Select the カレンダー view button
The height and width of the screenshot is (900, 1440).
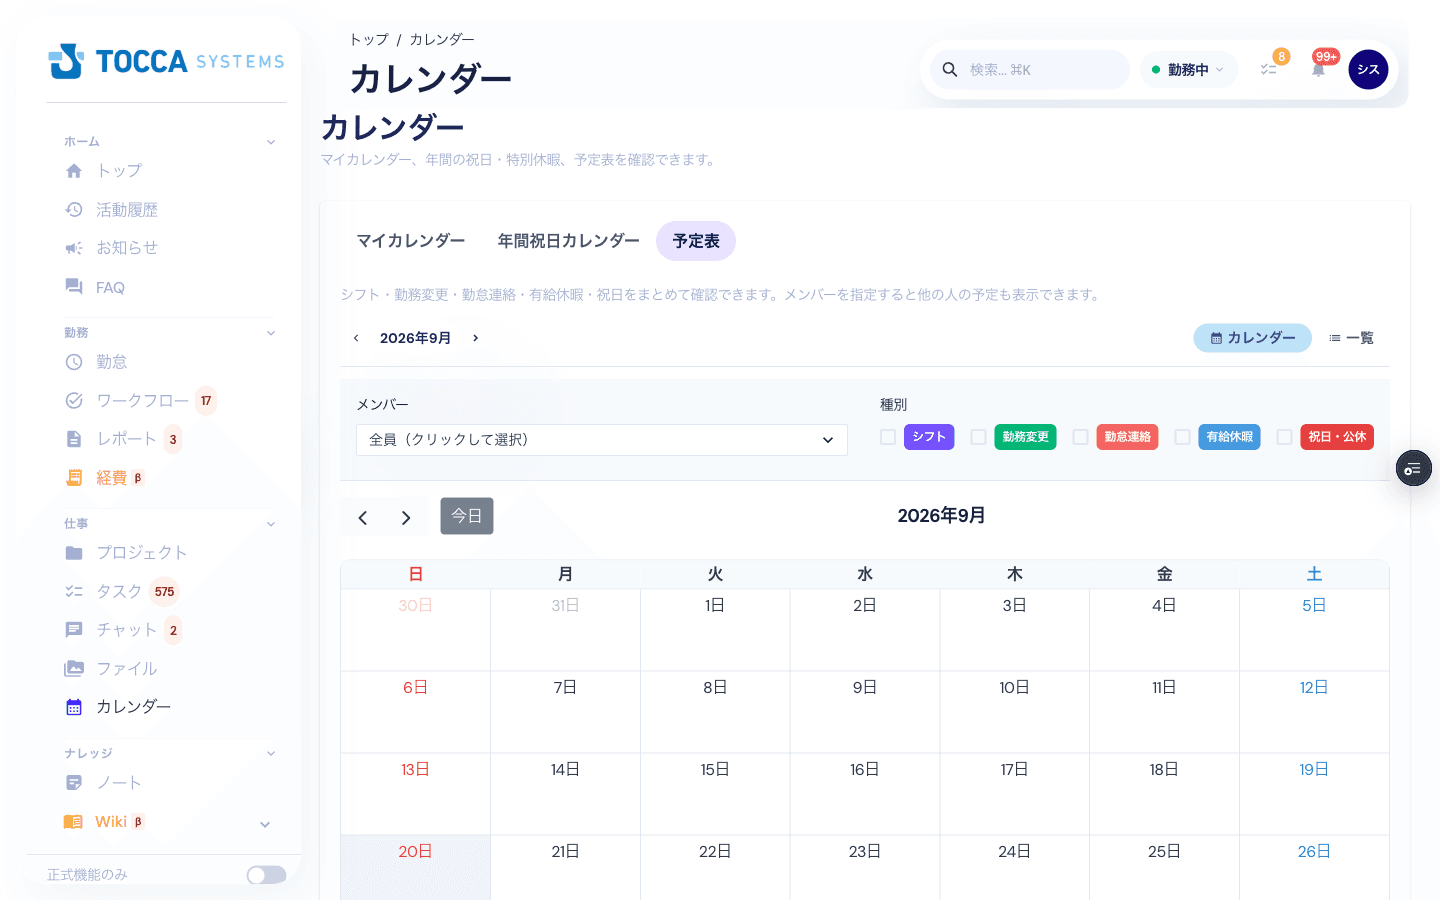(x=1253, y=338)
